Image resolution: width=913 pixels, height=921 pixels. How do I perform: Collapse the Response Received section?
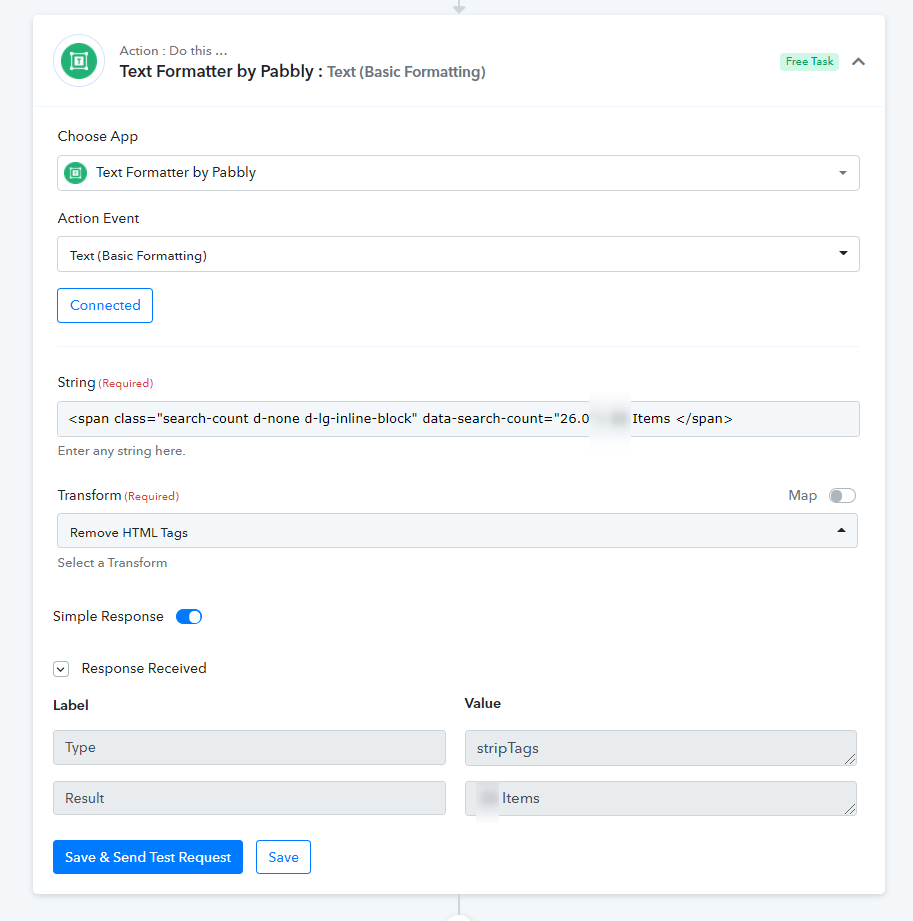[61, 669]
